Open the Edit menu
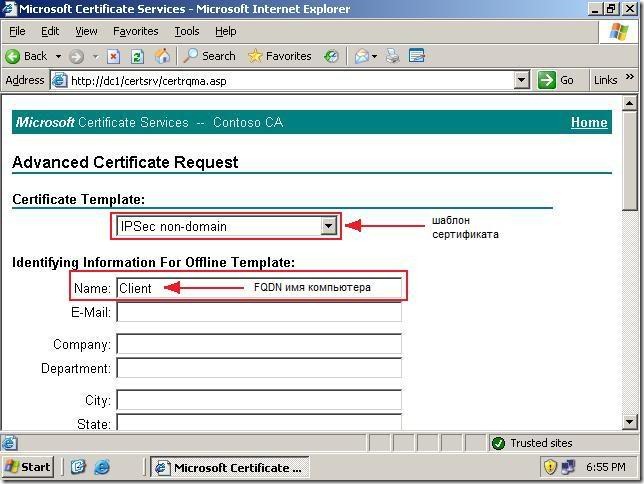The image size is (644, 484). click(50, 31)
